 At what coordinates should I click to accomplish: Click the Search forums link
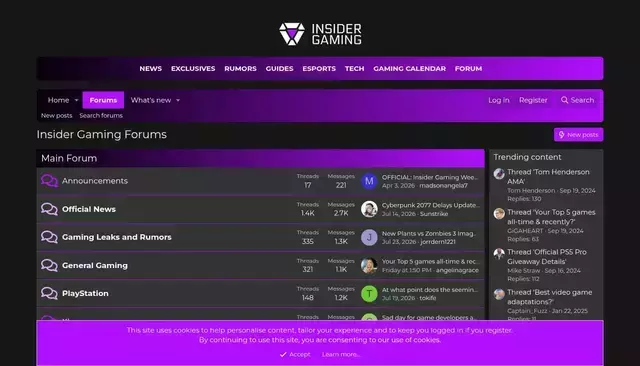[x=101, y=115]
